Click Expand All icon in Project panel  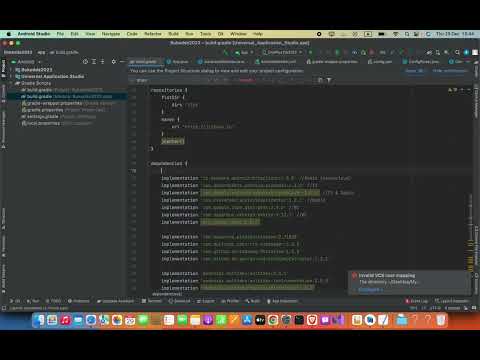[x=94, y=62]
